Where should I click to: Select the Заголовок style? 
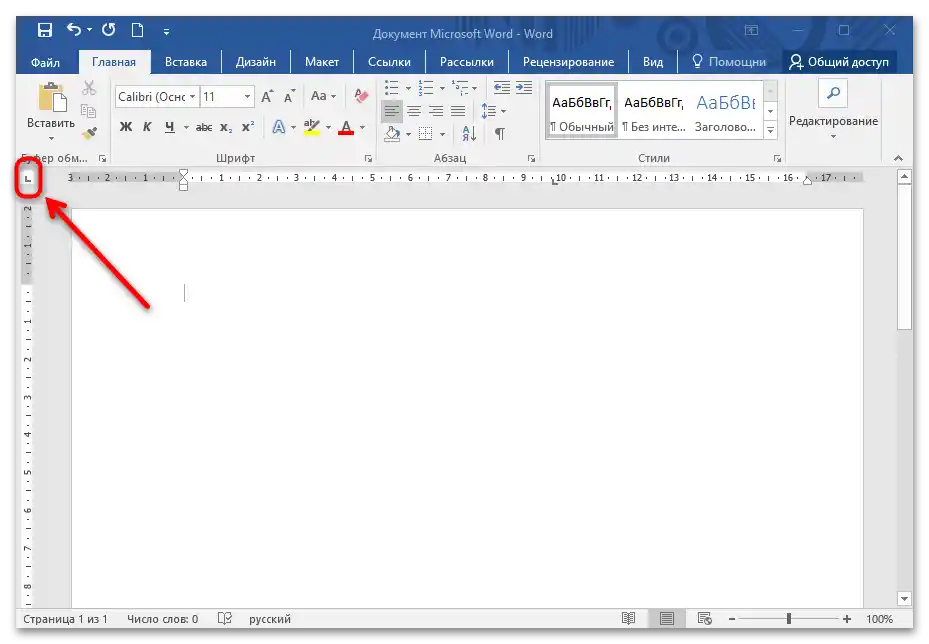726,111
